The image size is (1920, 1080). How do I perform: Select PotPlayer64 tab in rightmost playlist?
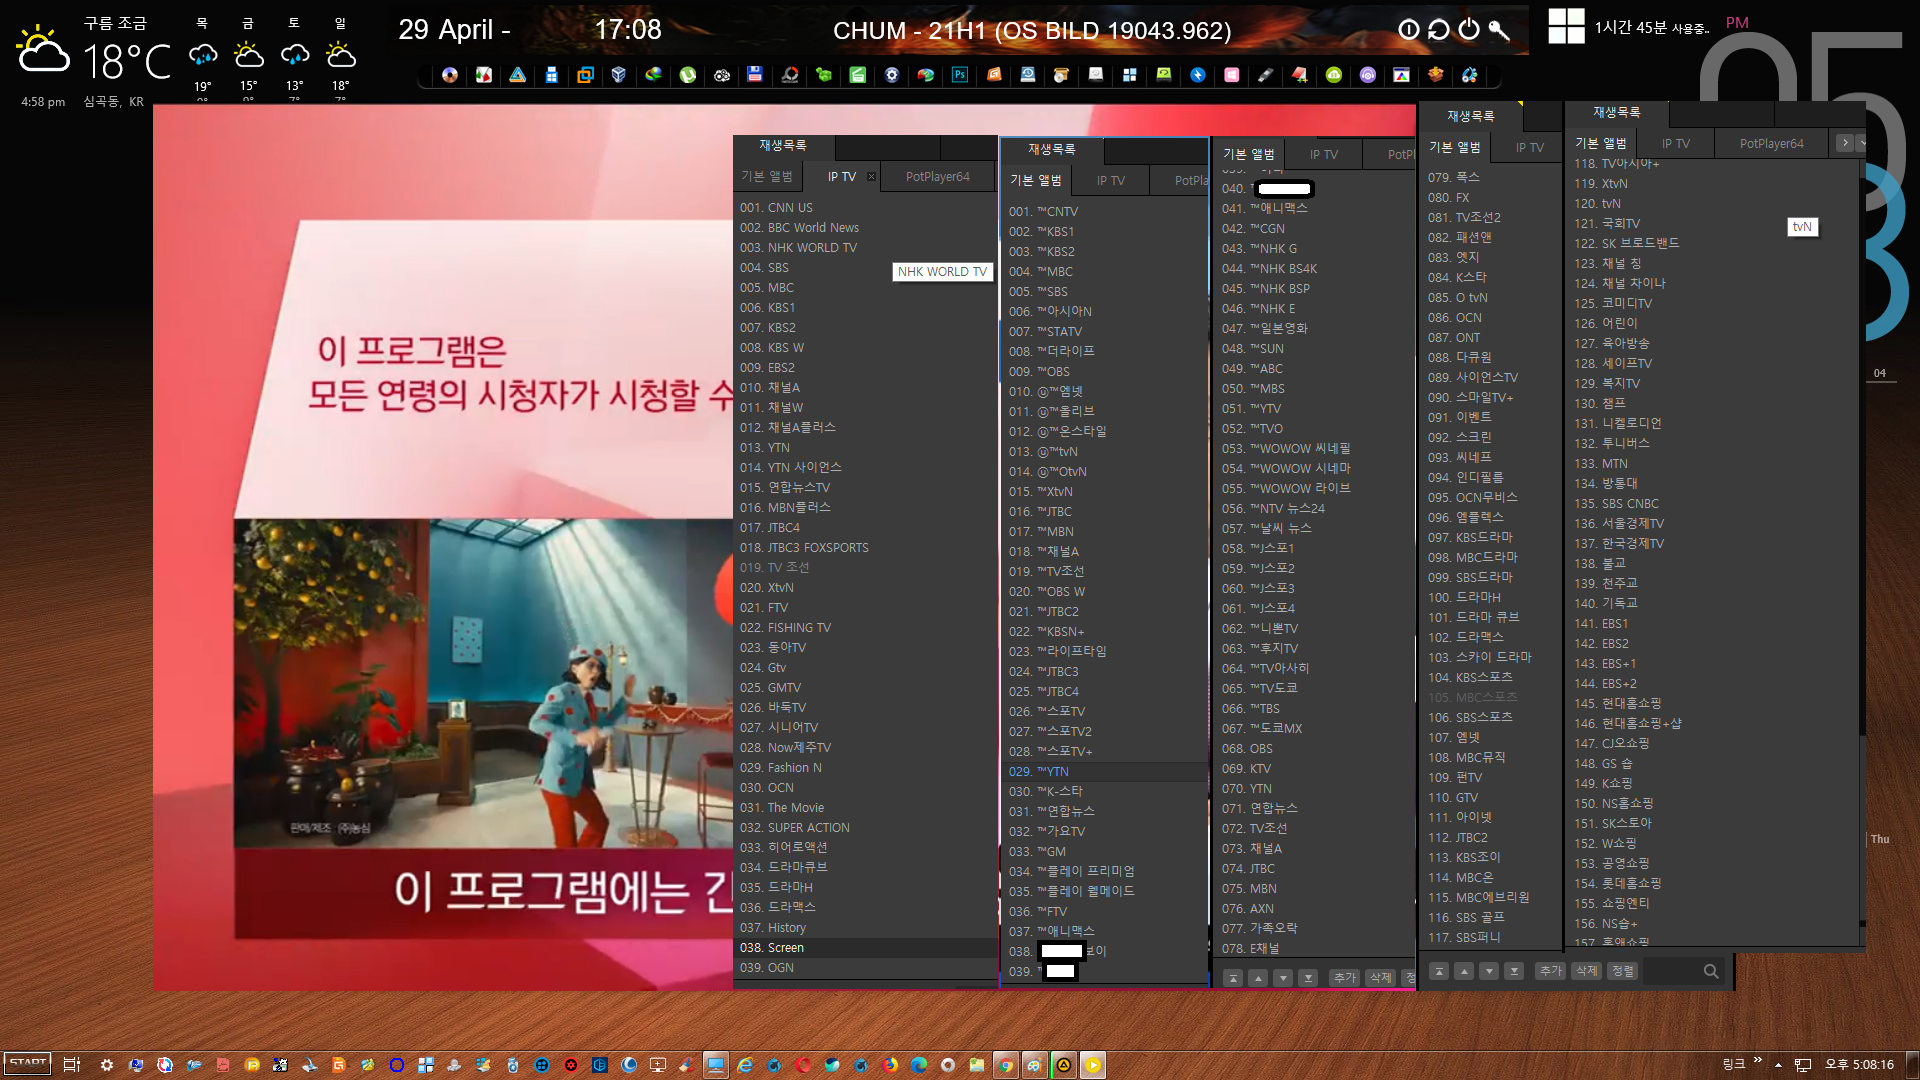pos(1772,144)
